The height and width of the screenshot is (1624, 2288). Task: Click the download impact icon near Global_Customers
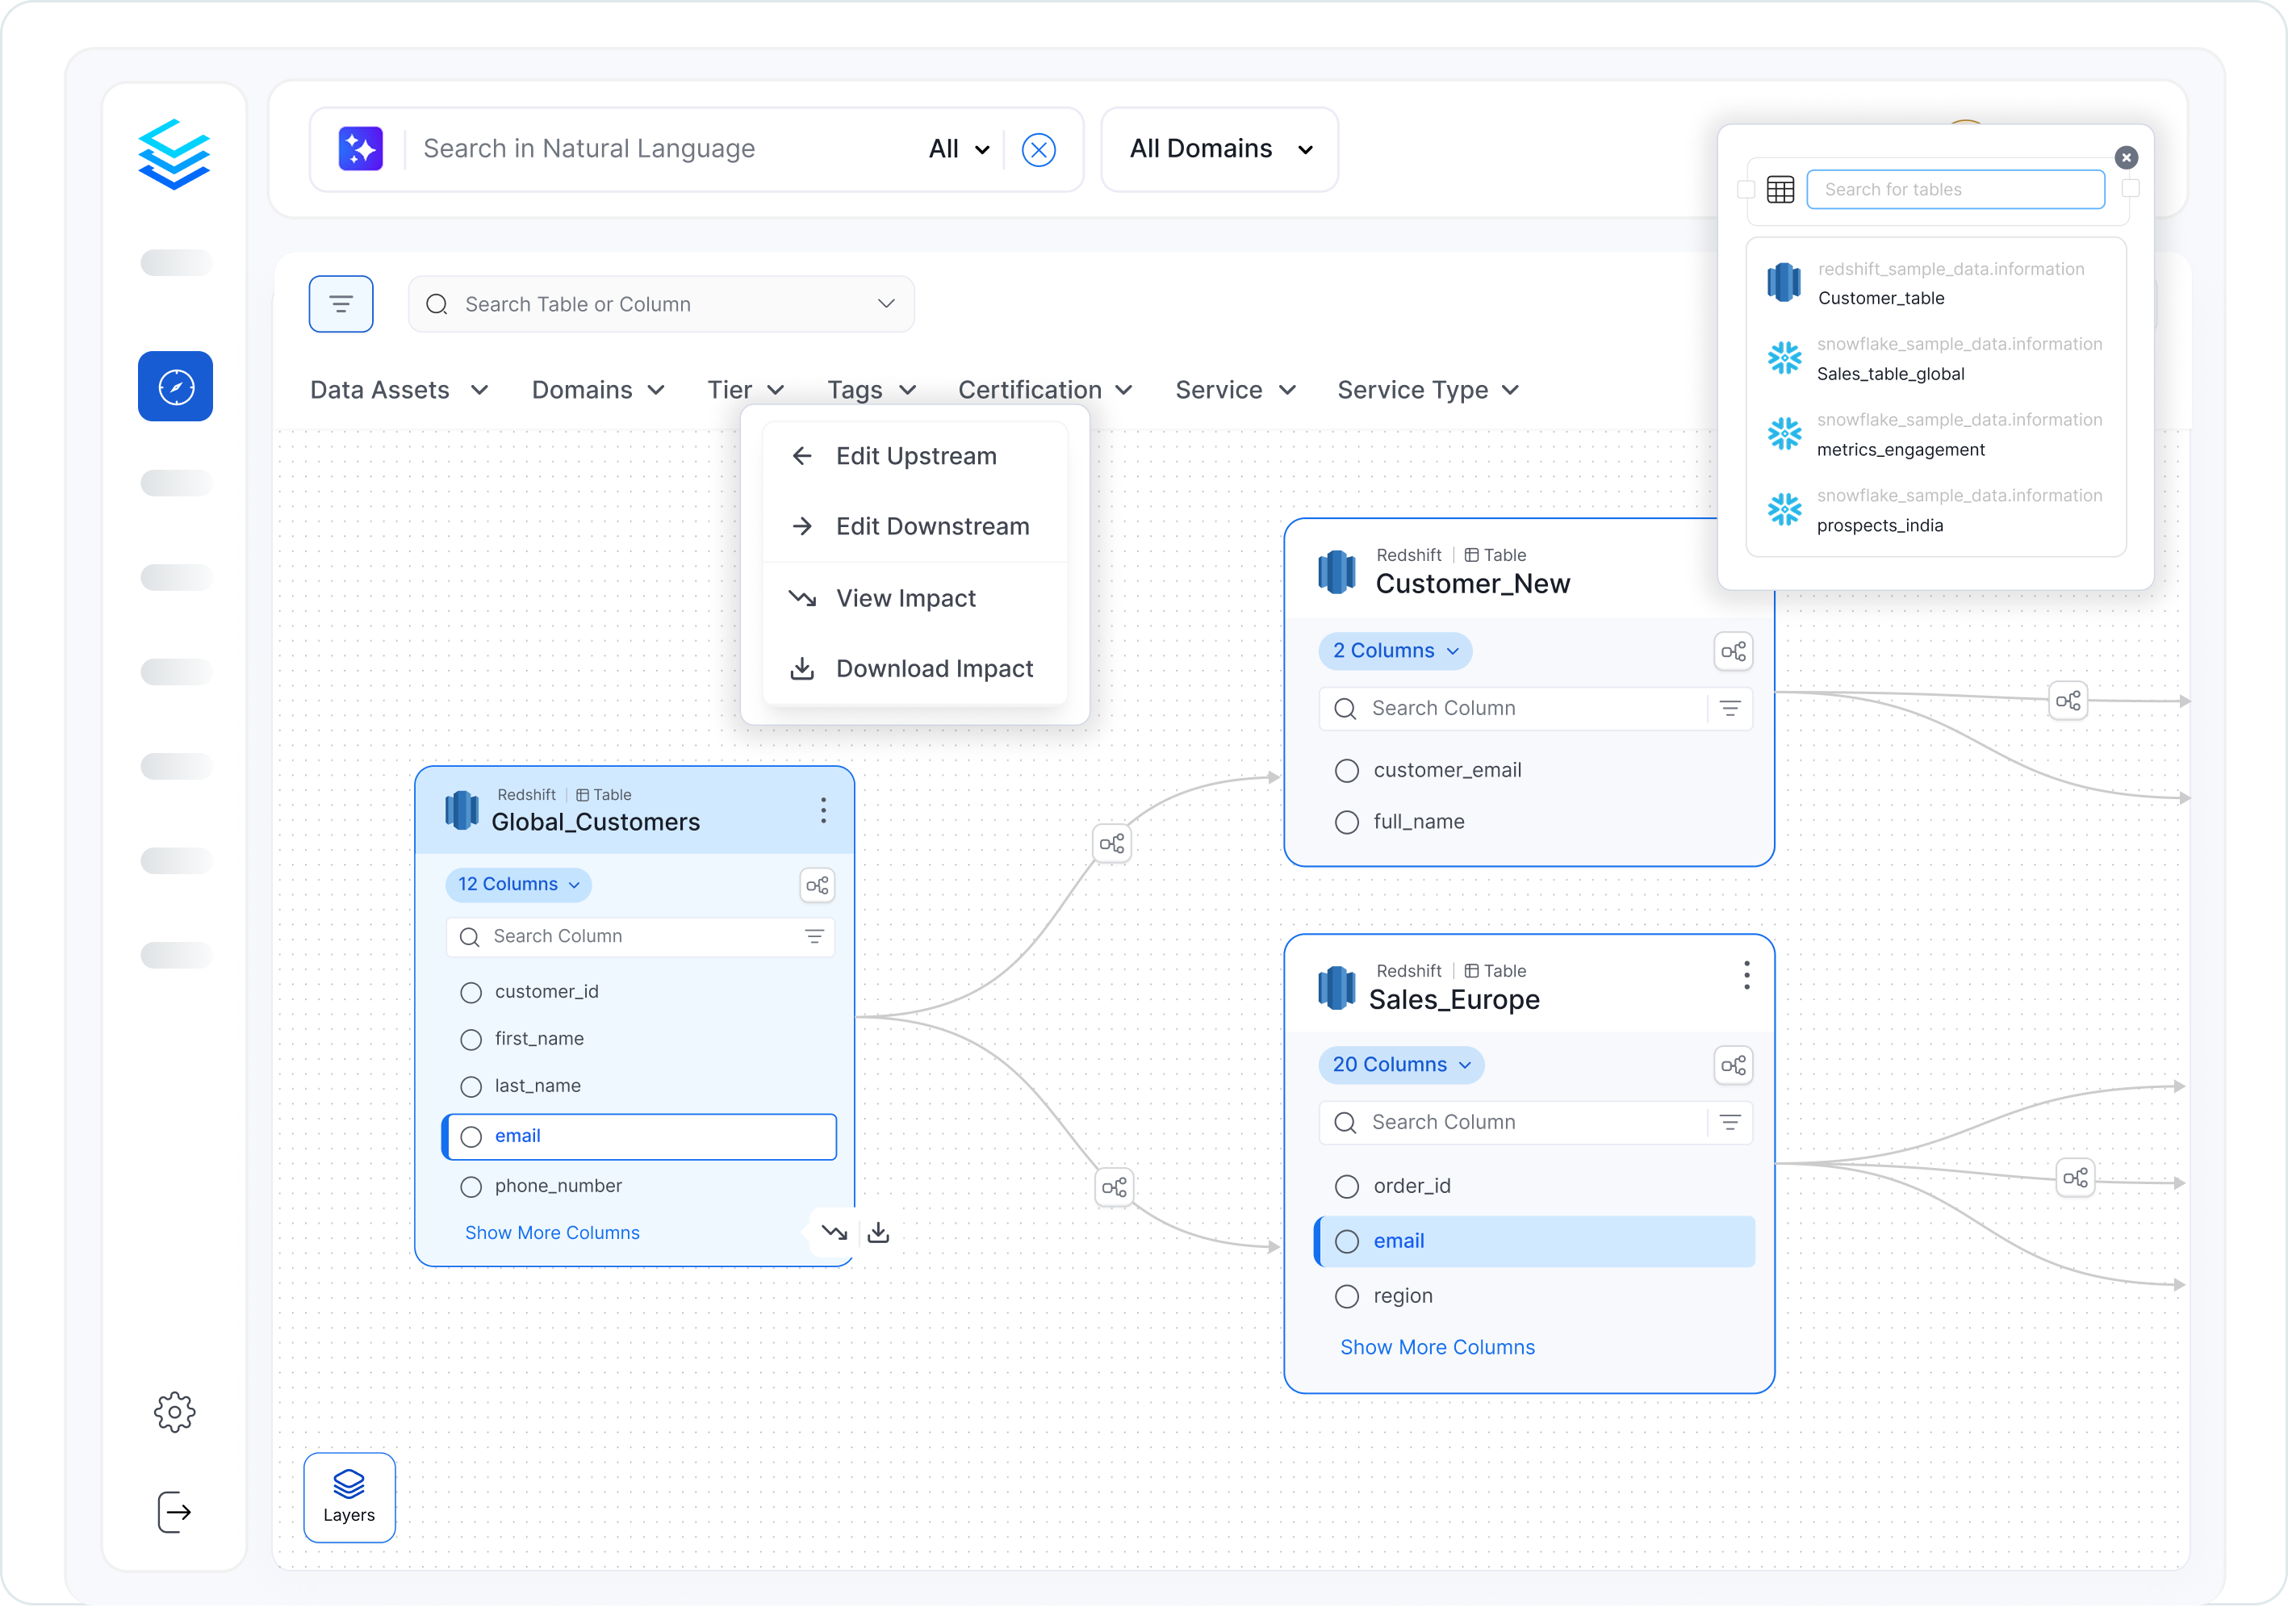878,1232
